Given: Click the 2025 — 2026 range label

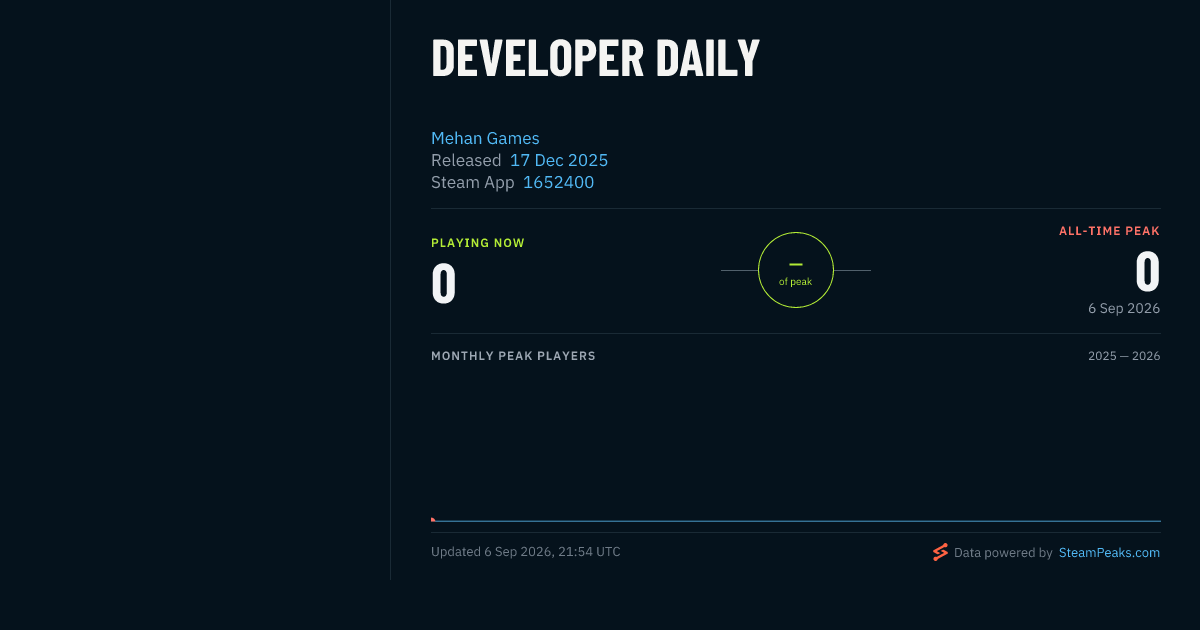Looking at the screenshot, I should 1124,356.
